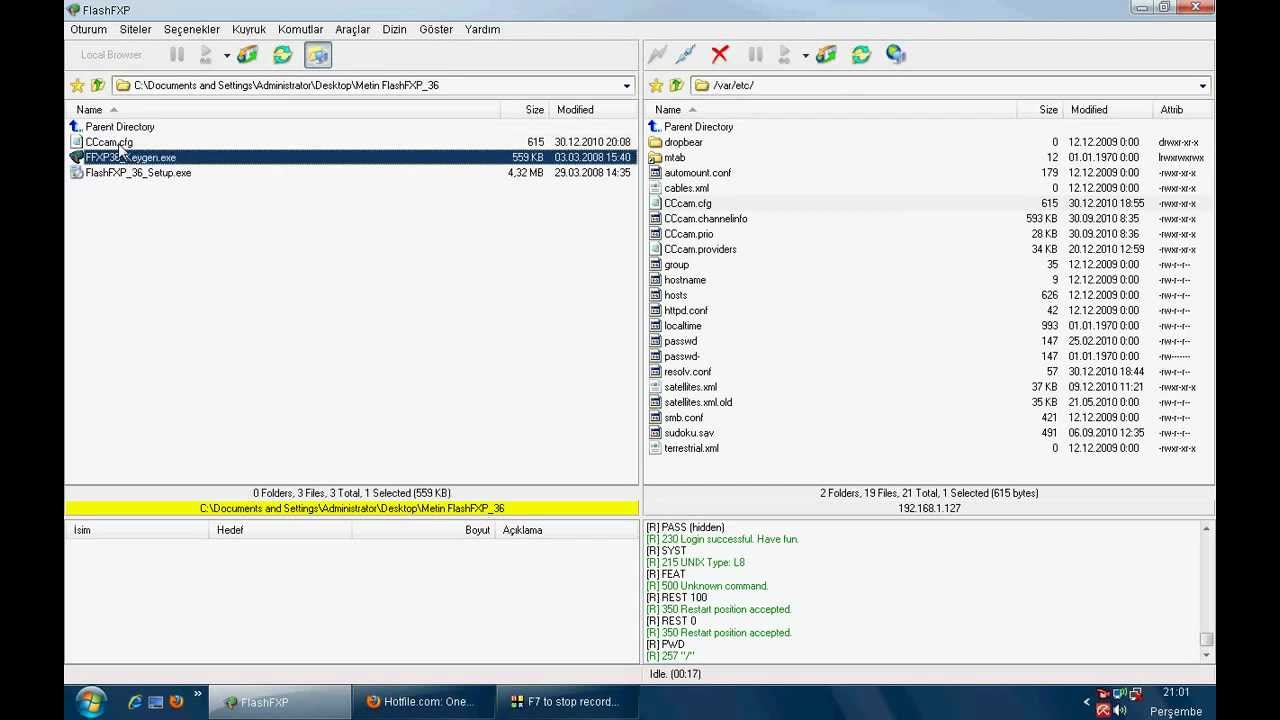The height and width of the screenshot is (720, 1280).
Task: Open the Yardım menu
Action: pyautogui.click(x=482, y=29)
